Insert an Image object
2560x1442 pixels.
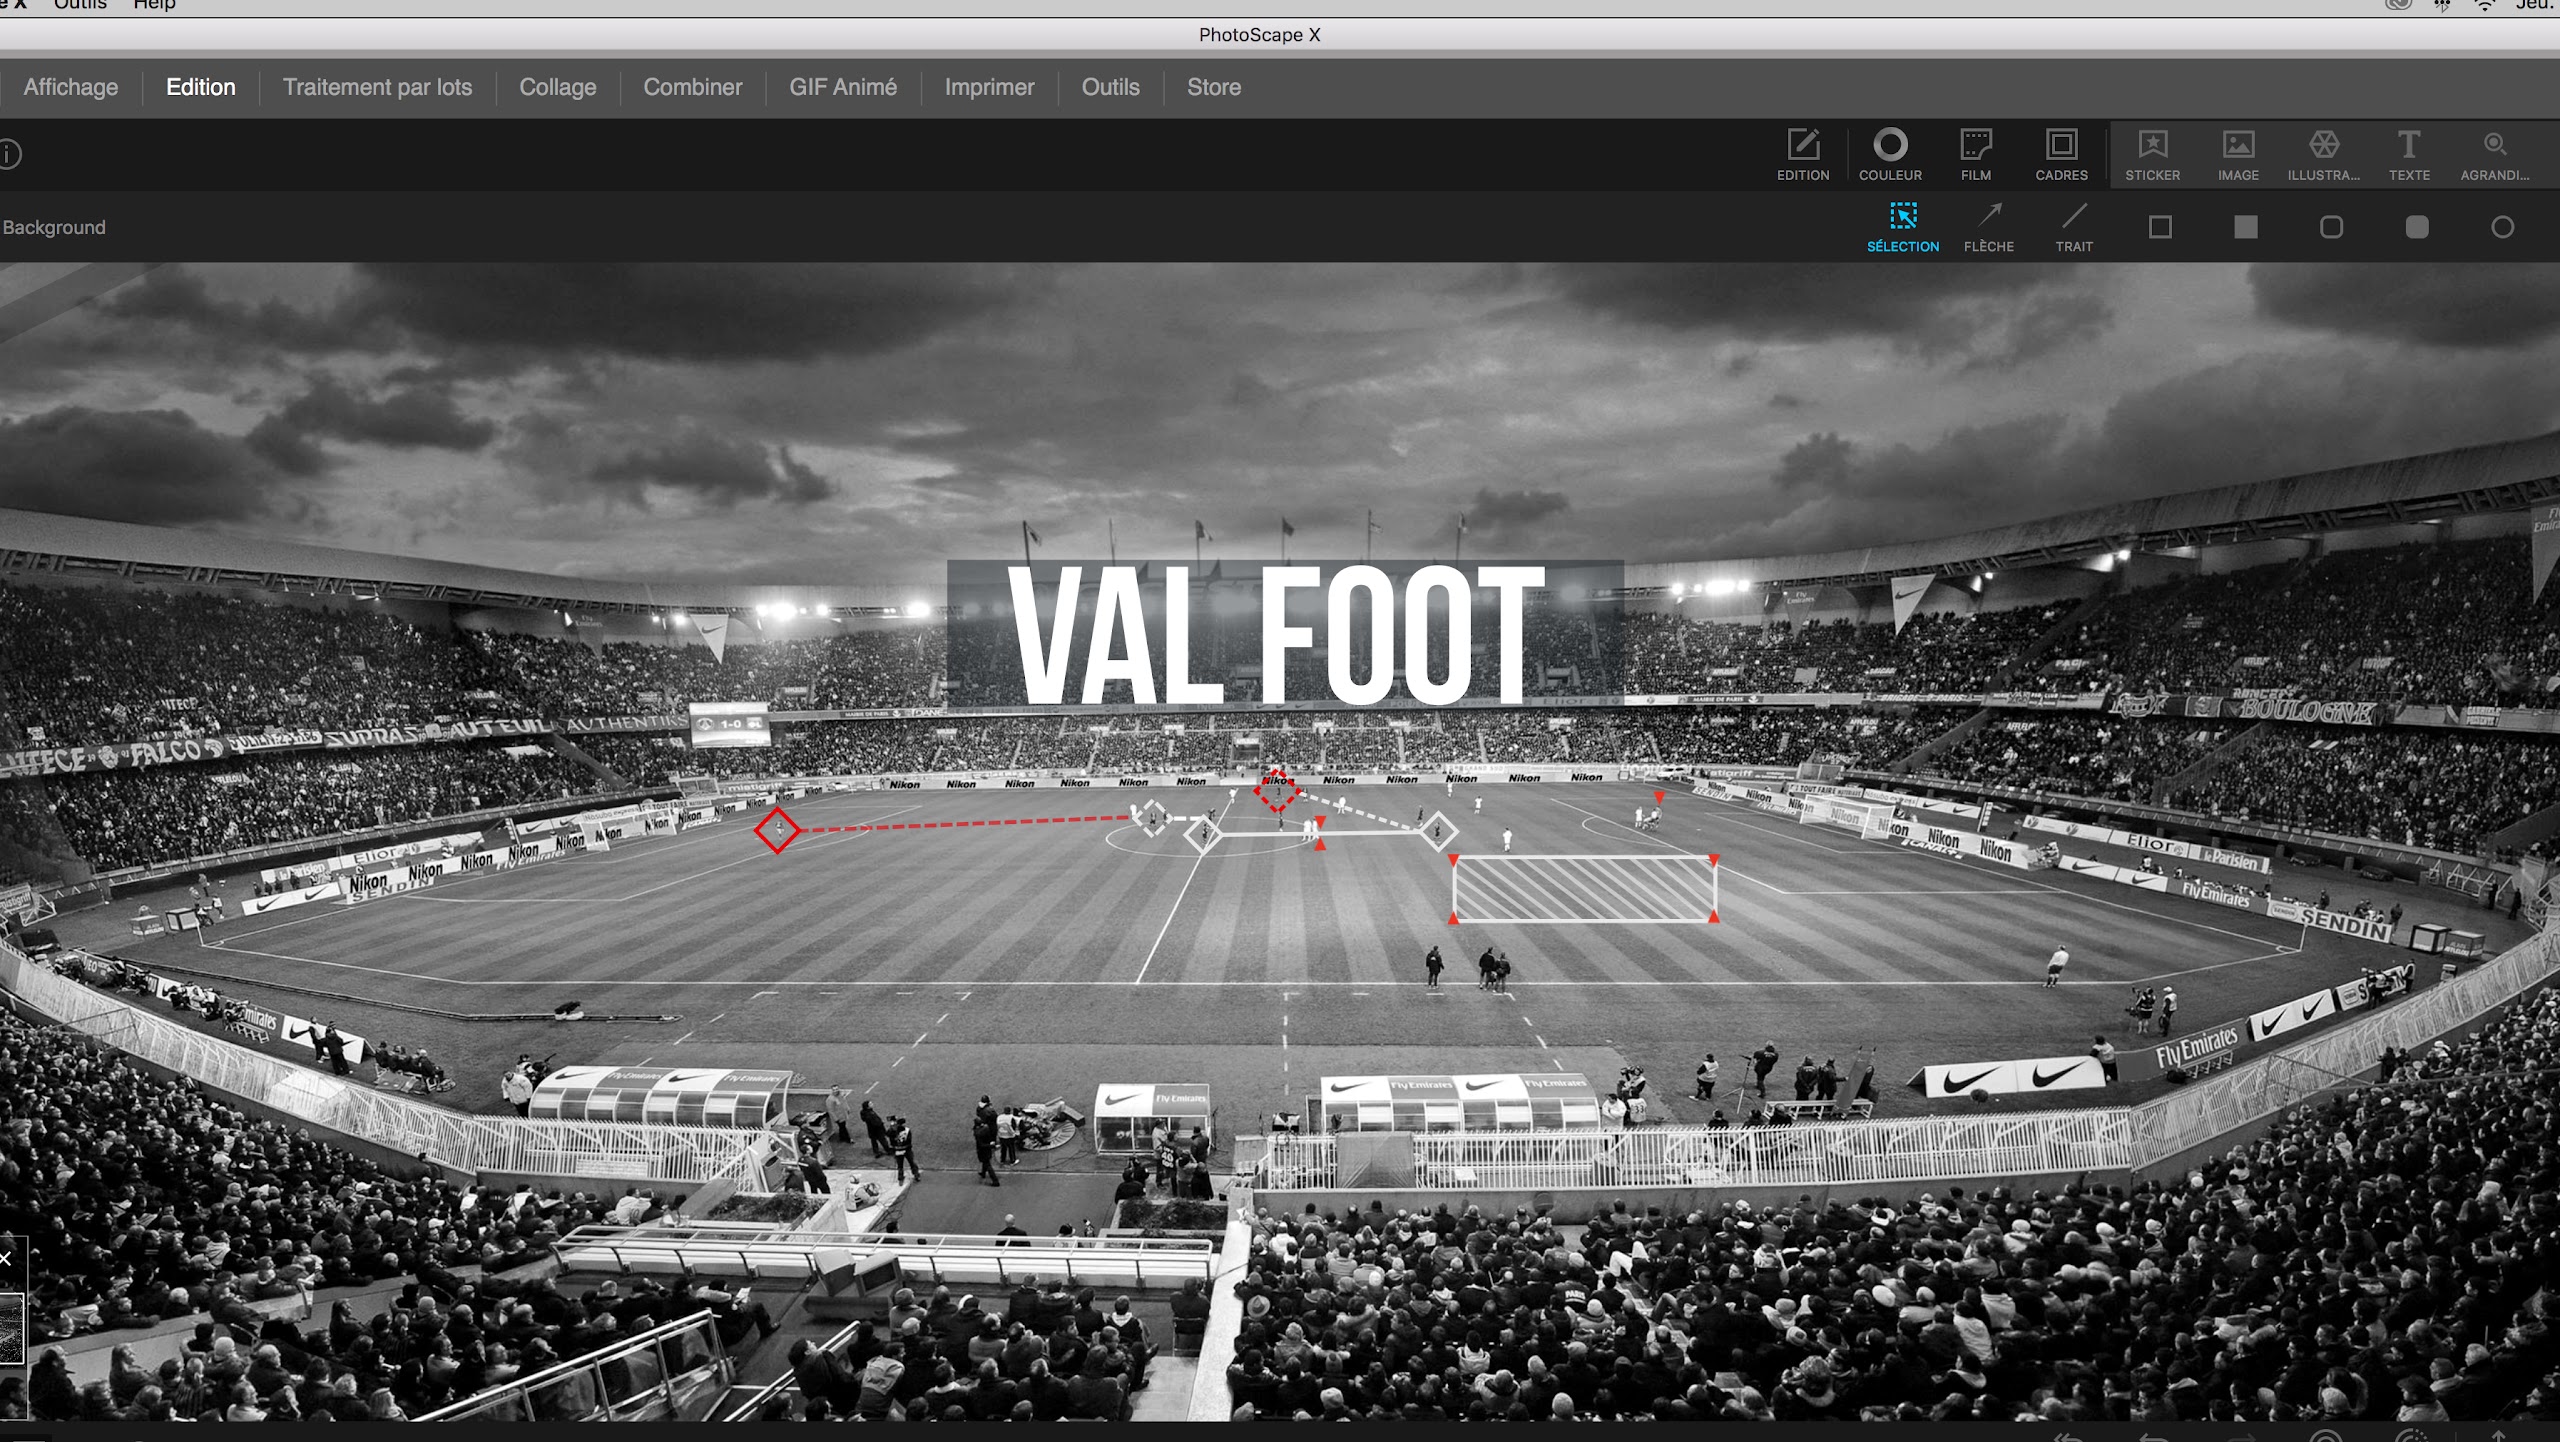tap(2238, 155)
